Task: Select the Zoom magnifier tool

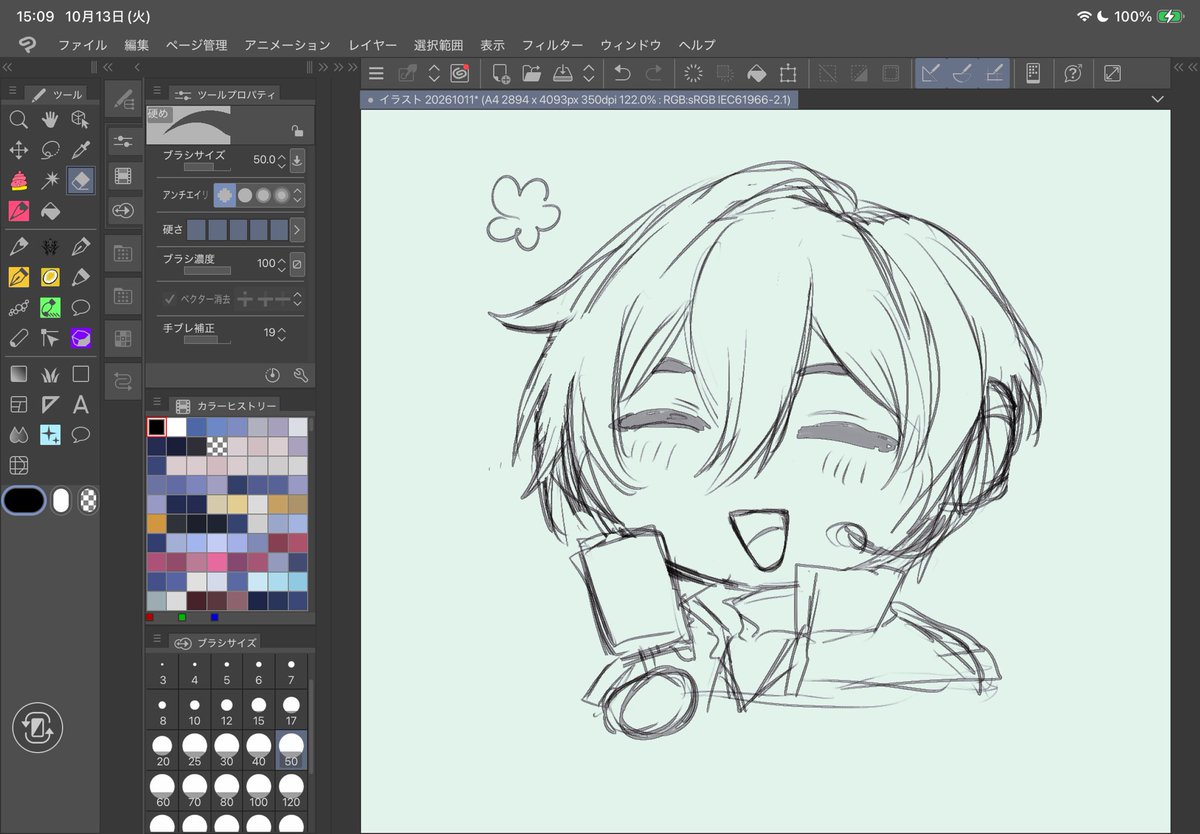Action: [x=18, y=120]
